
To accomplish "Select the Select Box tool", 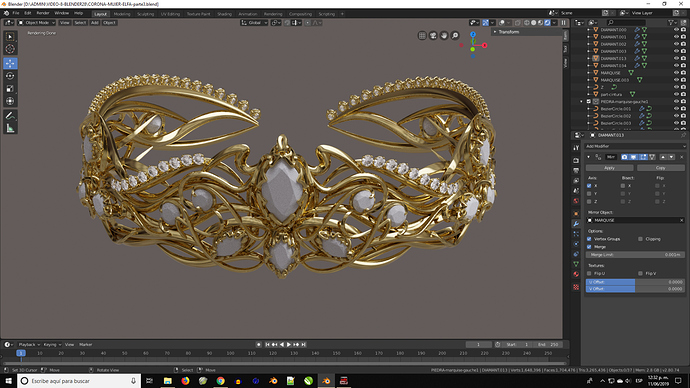I will [10, 37].
